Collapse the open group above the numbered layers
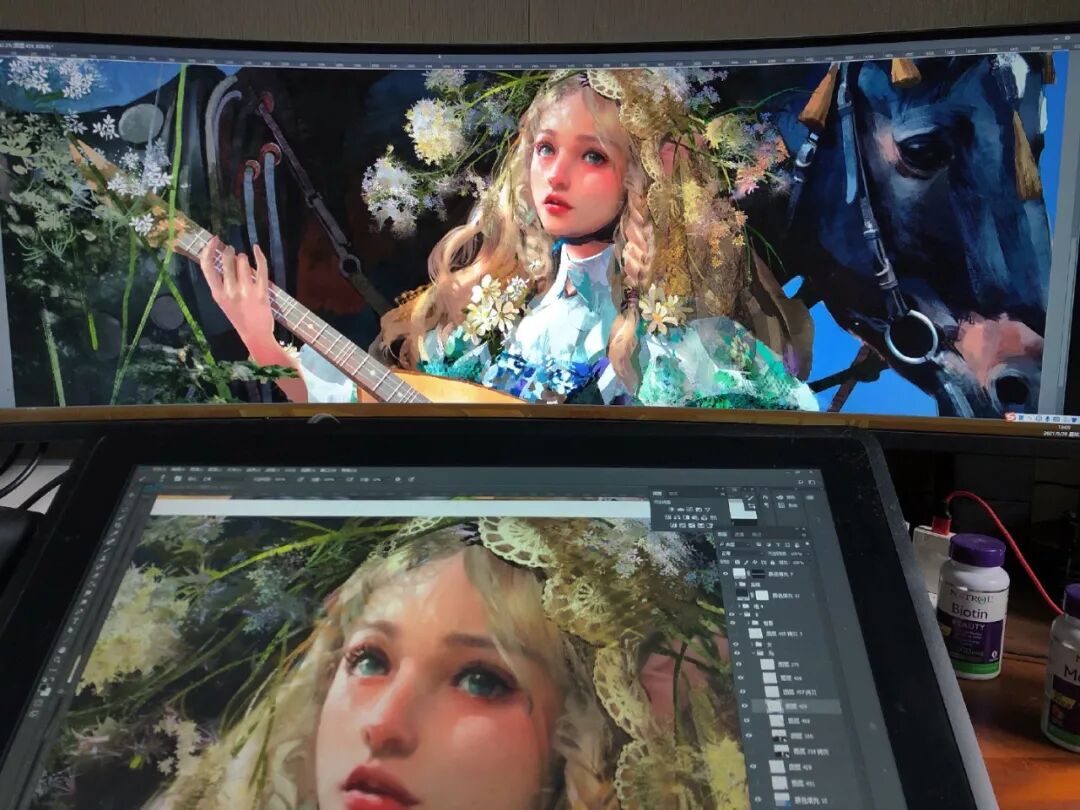Image resolution: width=1080 pixels, height=810 pixels. pyautogui.click(x=754, y=653)
